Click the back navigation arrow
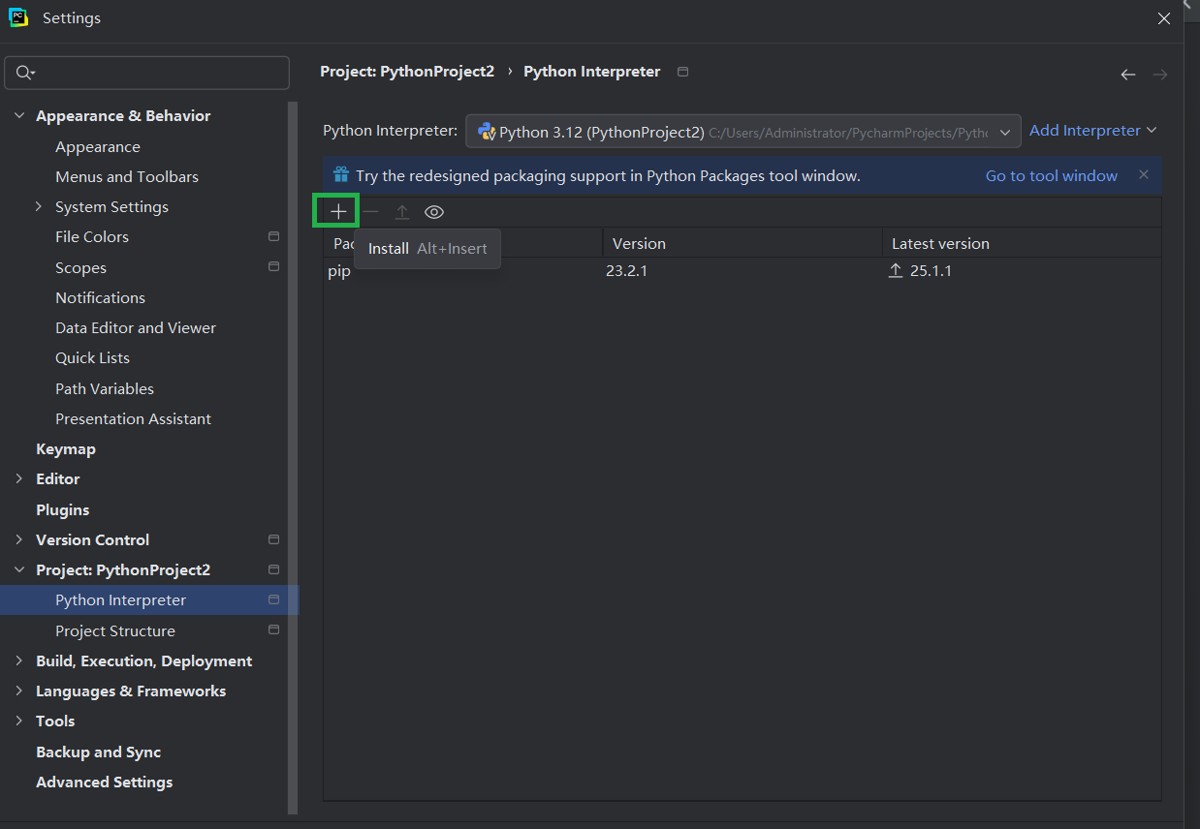The width and height of the screenshot is (1200, 829). [1128, 74]
